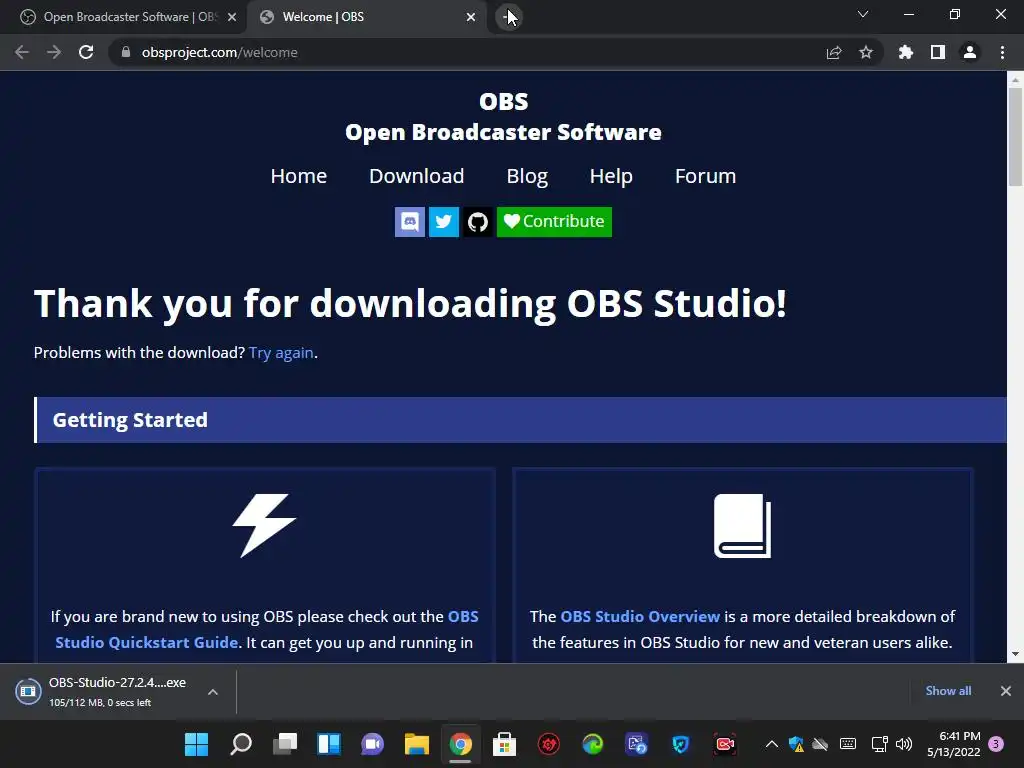The width and height of the screenshot is (1024, 768).
Task: Click the book overview icon
Action: [743, 526]
